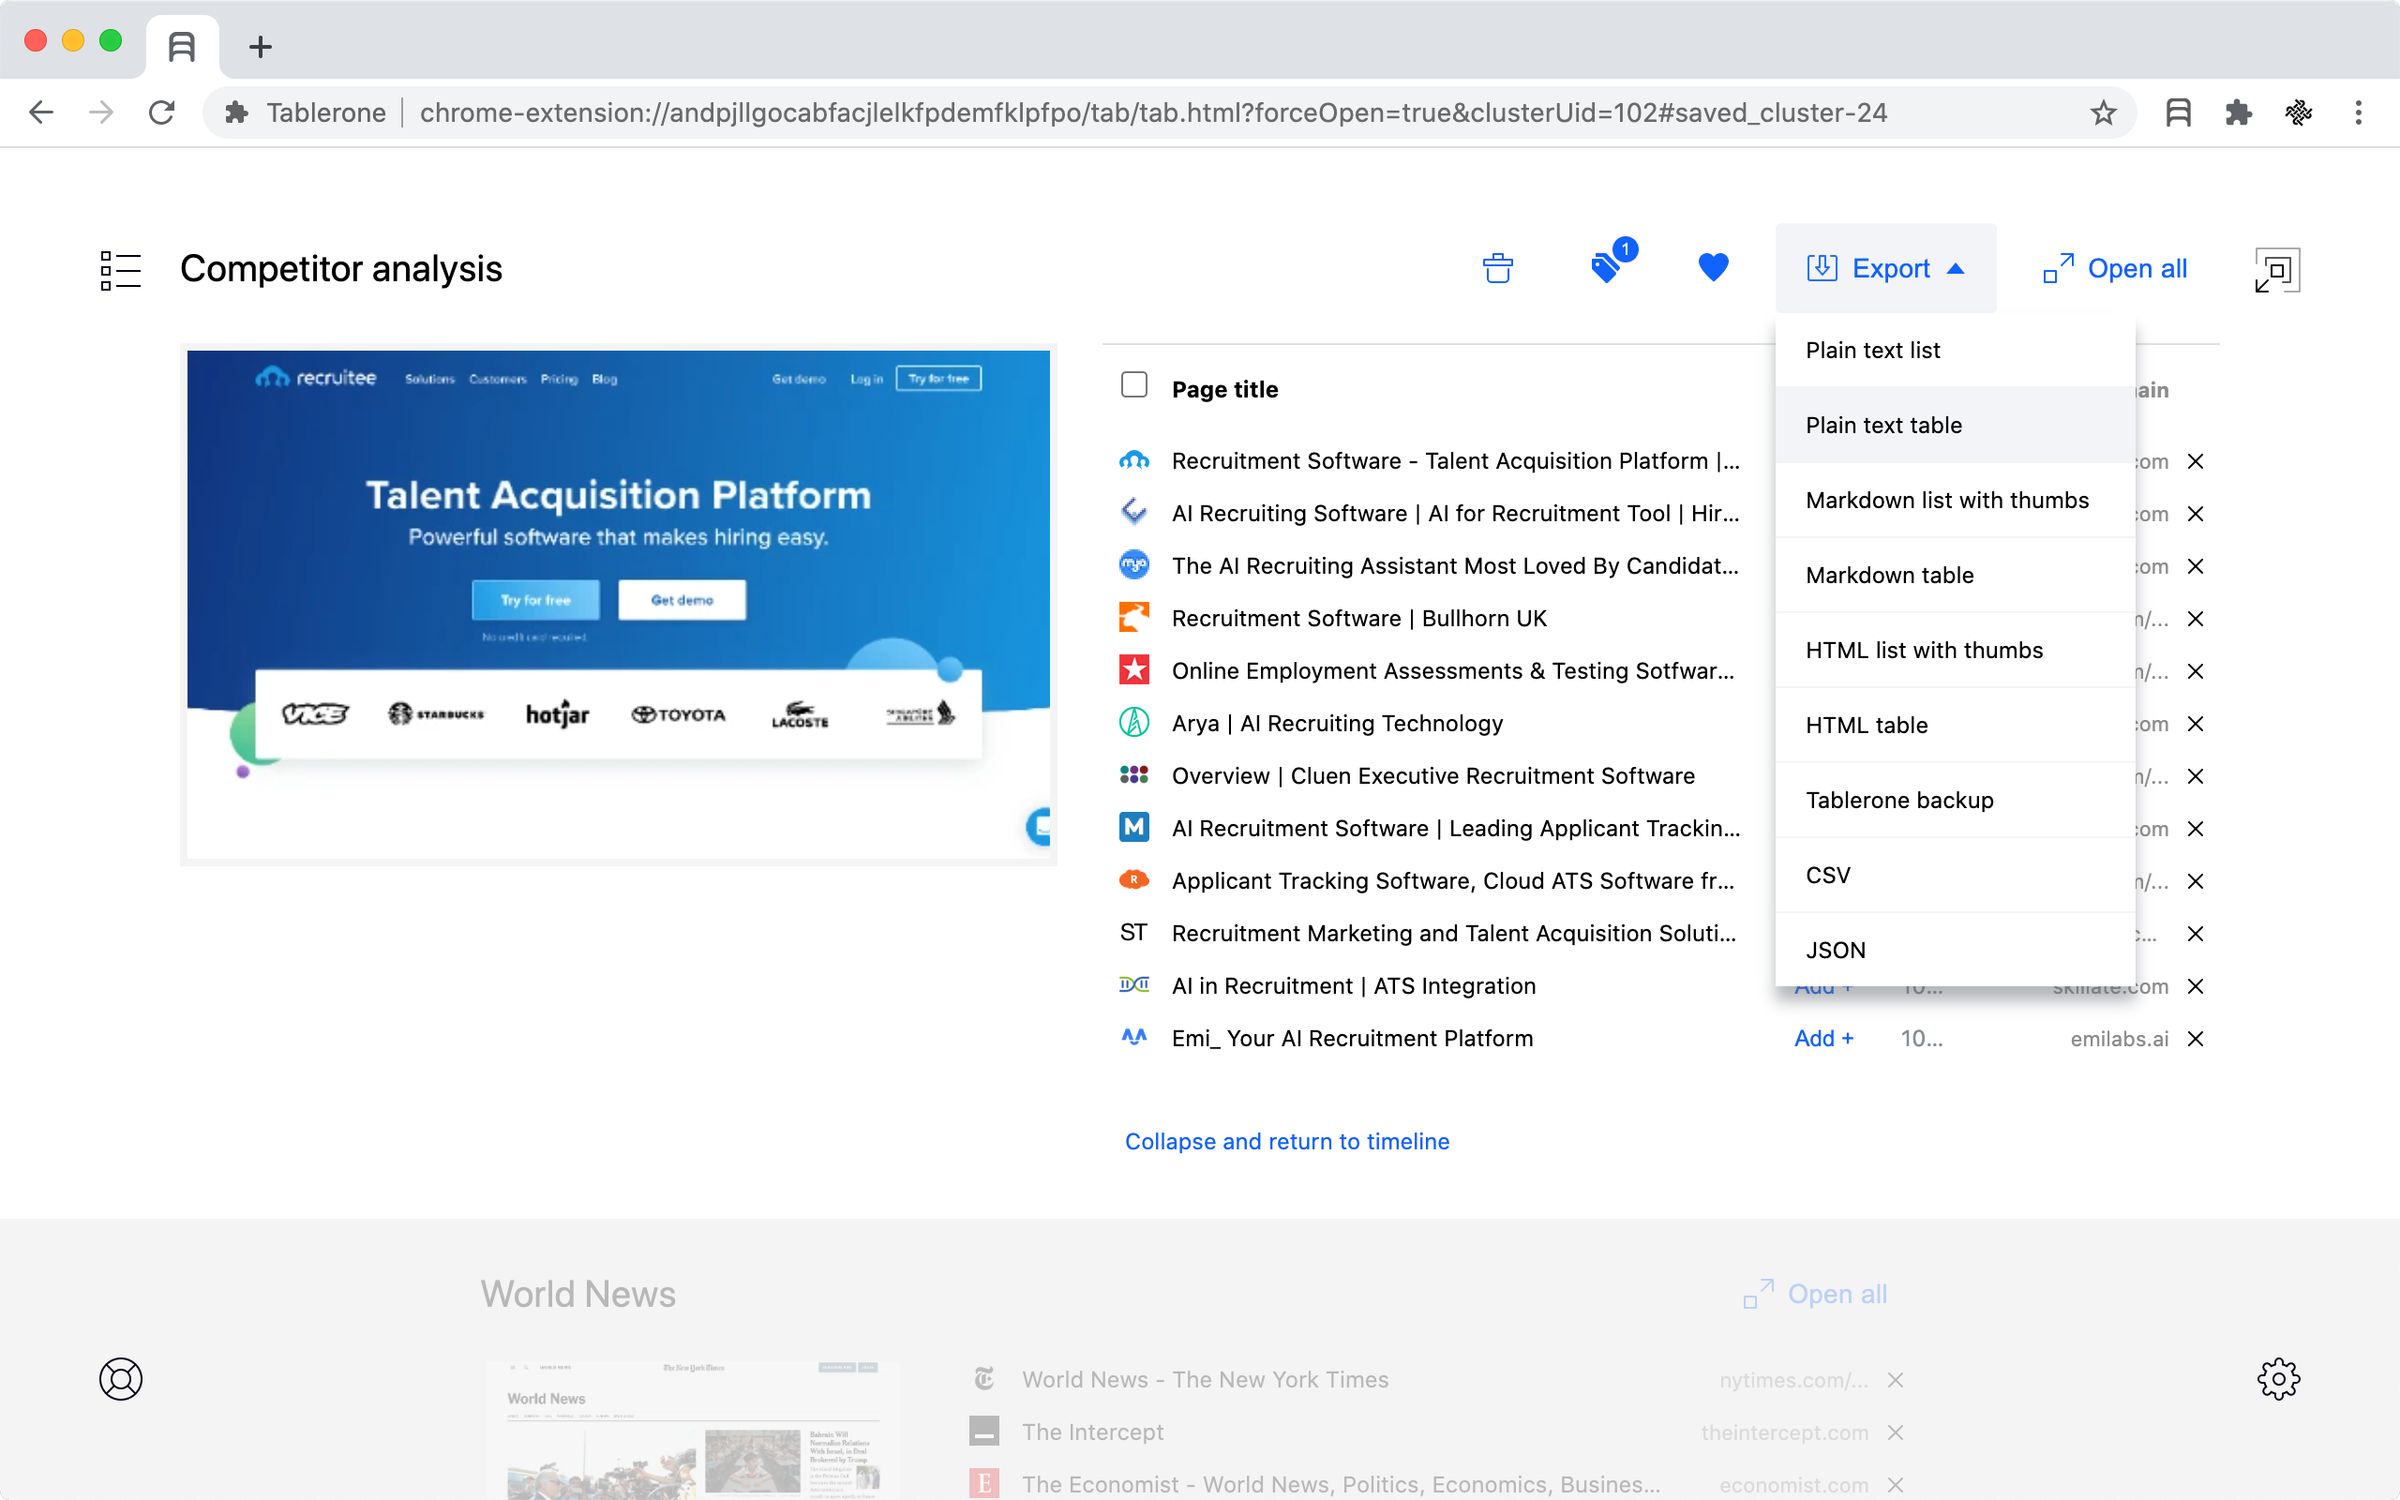Click Open all for World News section
Image resolution: width=2400 pixels, height=1500 pixels.
click(x=1818, y=1294)
